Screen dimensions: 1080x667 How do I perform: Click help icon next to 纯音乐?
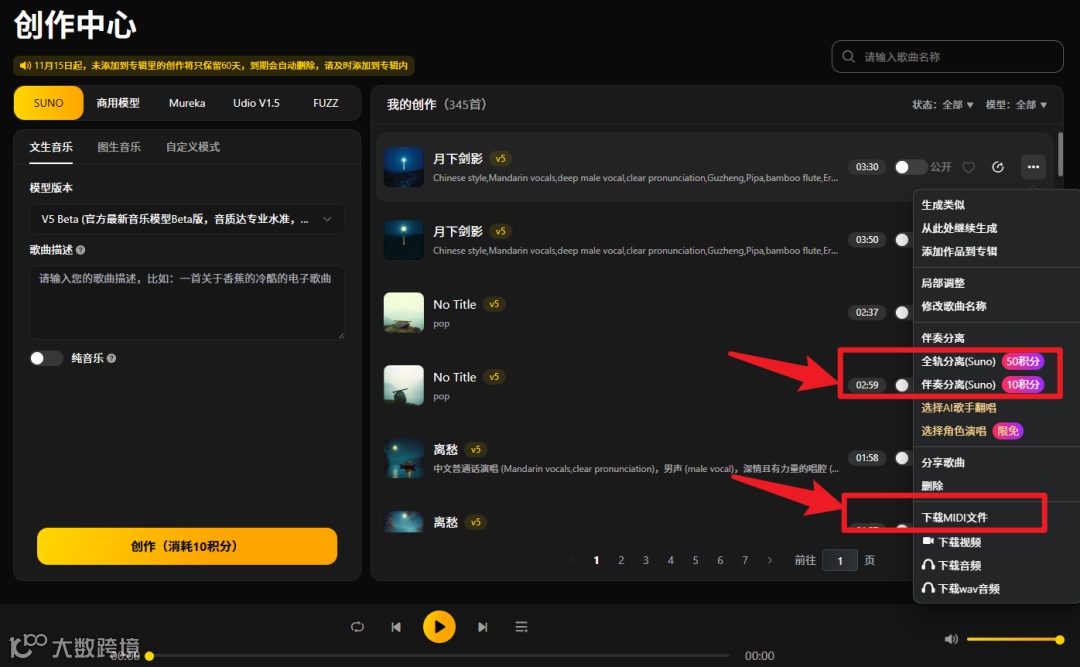112,358
